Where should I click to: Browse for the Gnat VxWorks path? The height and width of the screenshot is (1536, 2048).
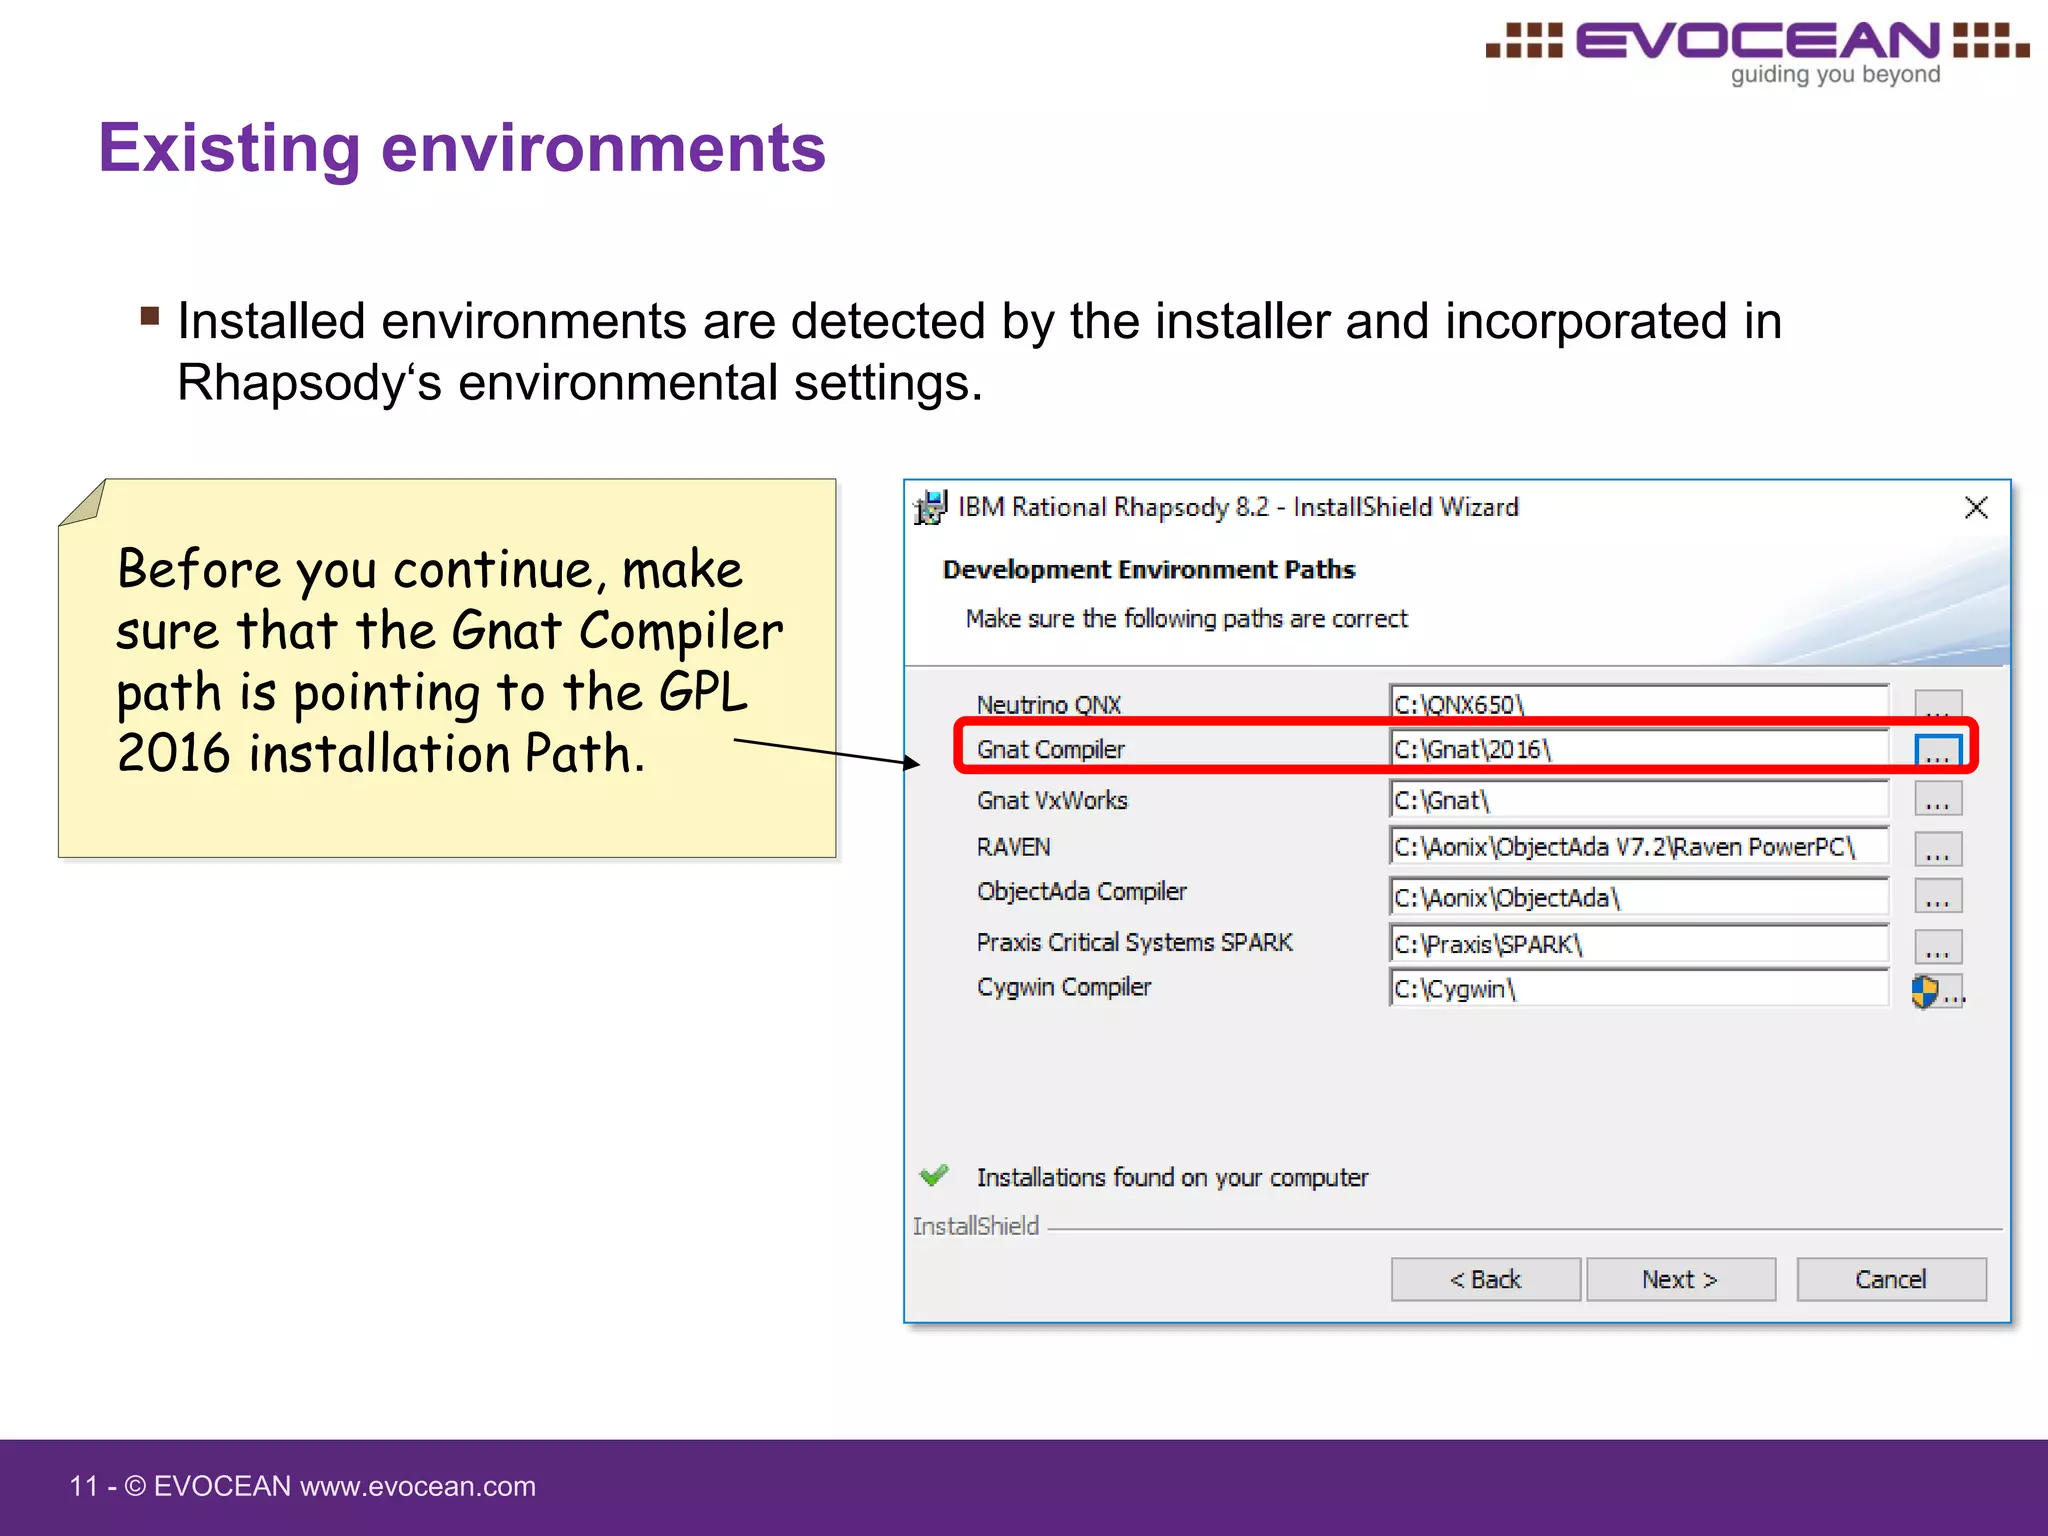[x=1938, y=800]
